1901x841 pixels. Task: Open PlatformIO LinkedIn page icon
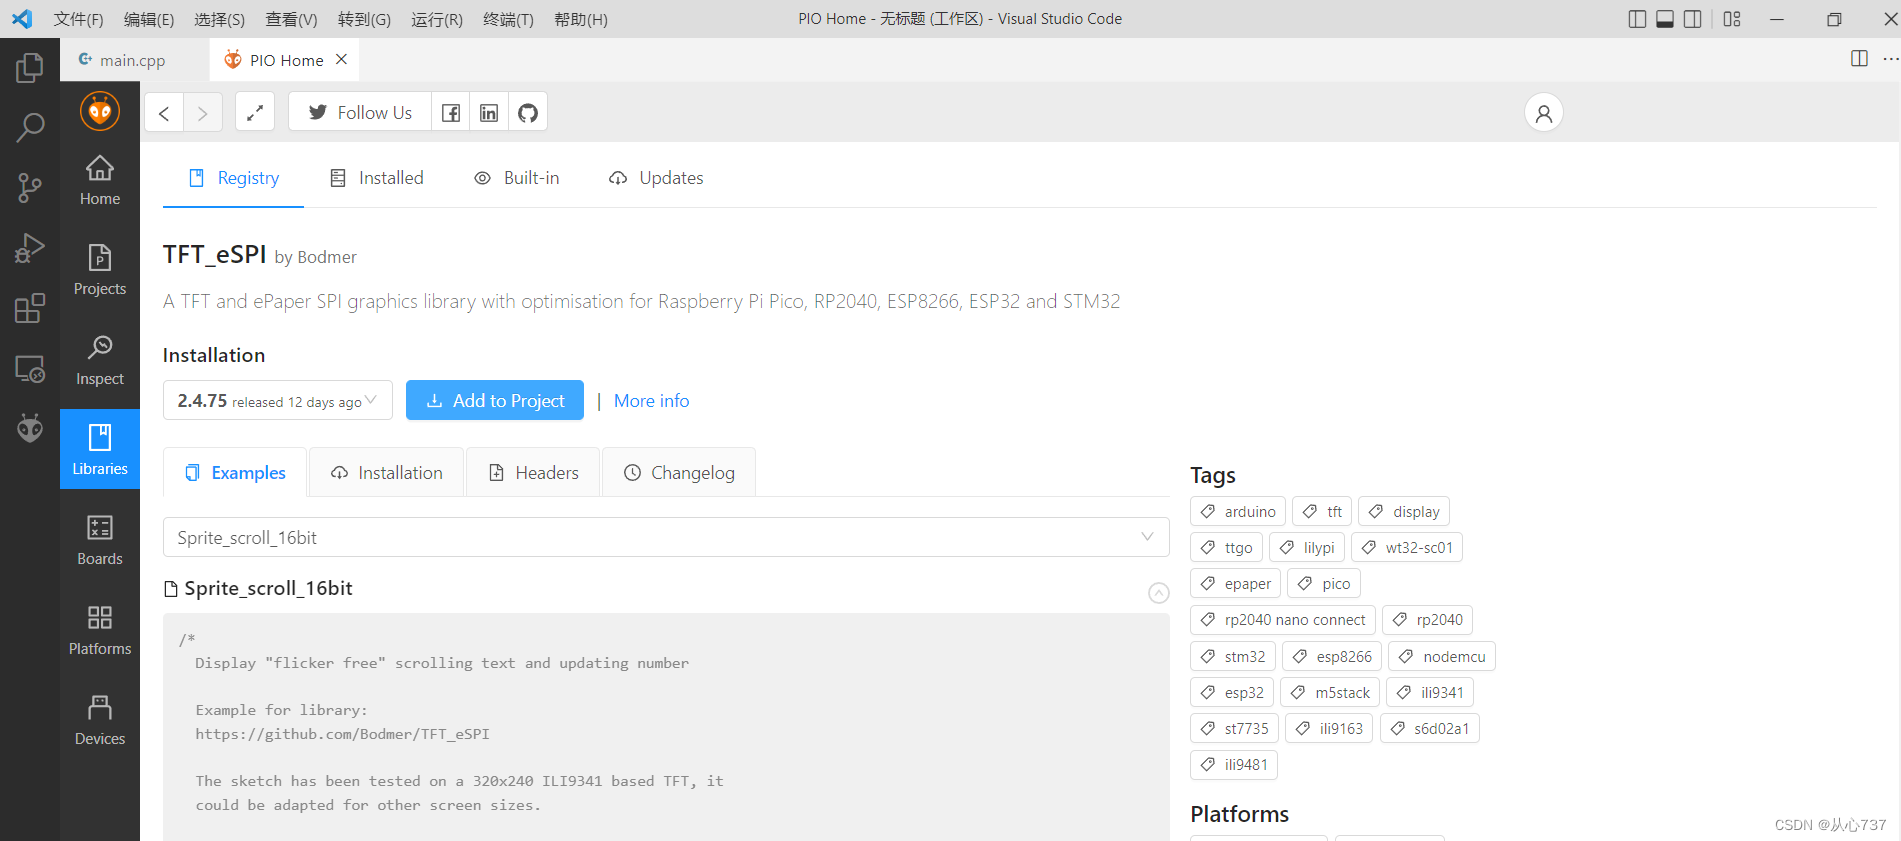point(489,113)
